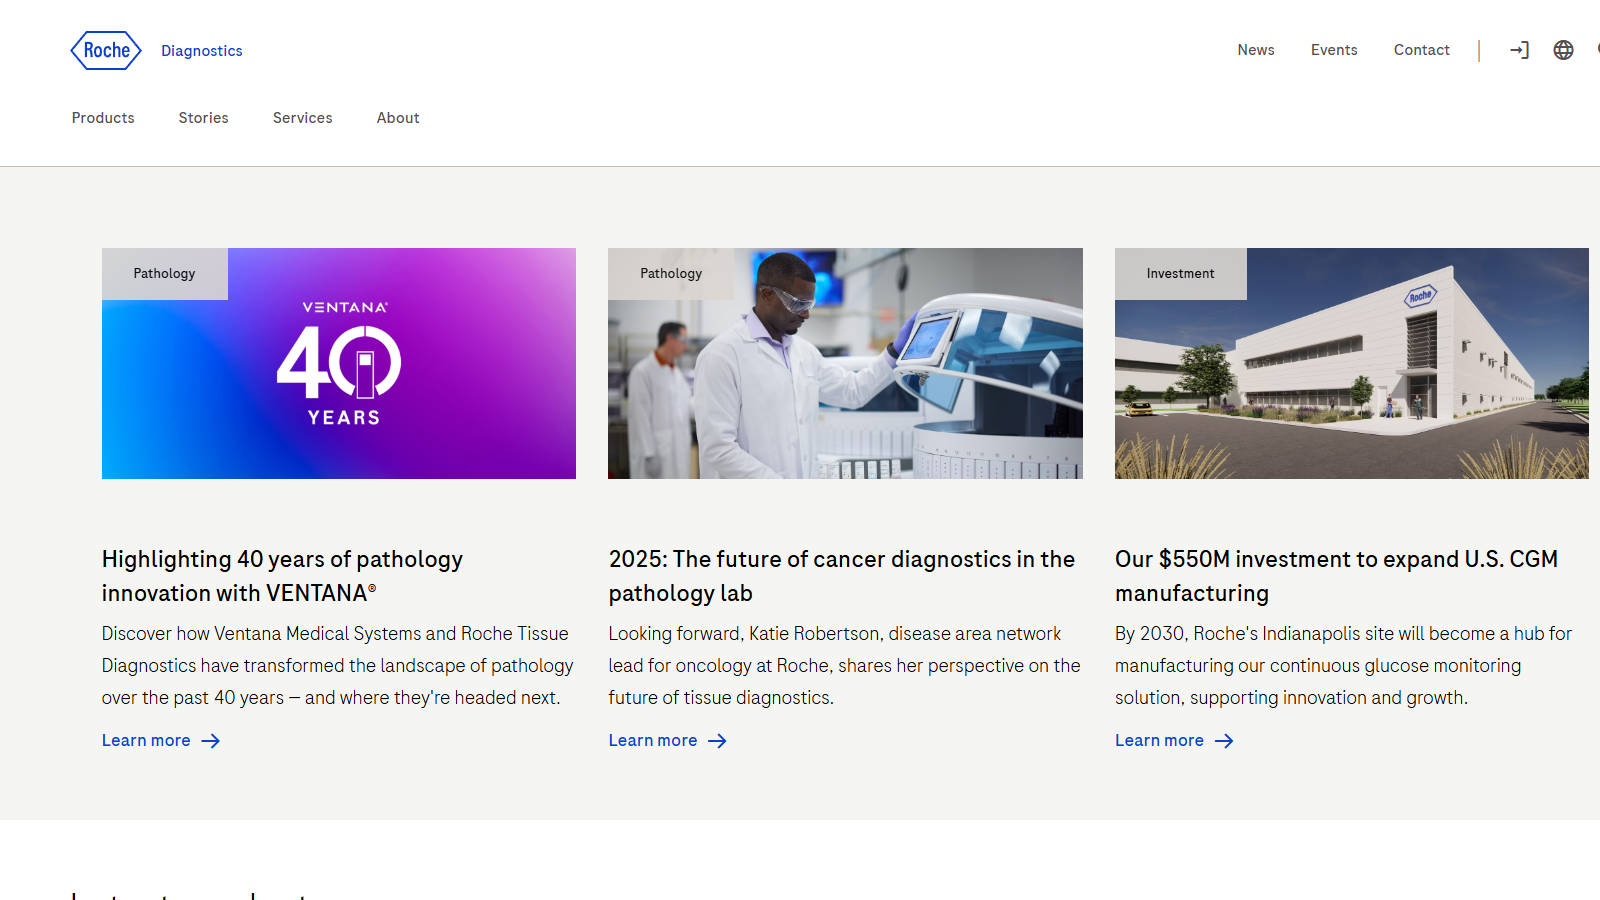The image size is (1600, 900).
Task: Click the Roche hexagon logo
Action: [x=106, y=50]
